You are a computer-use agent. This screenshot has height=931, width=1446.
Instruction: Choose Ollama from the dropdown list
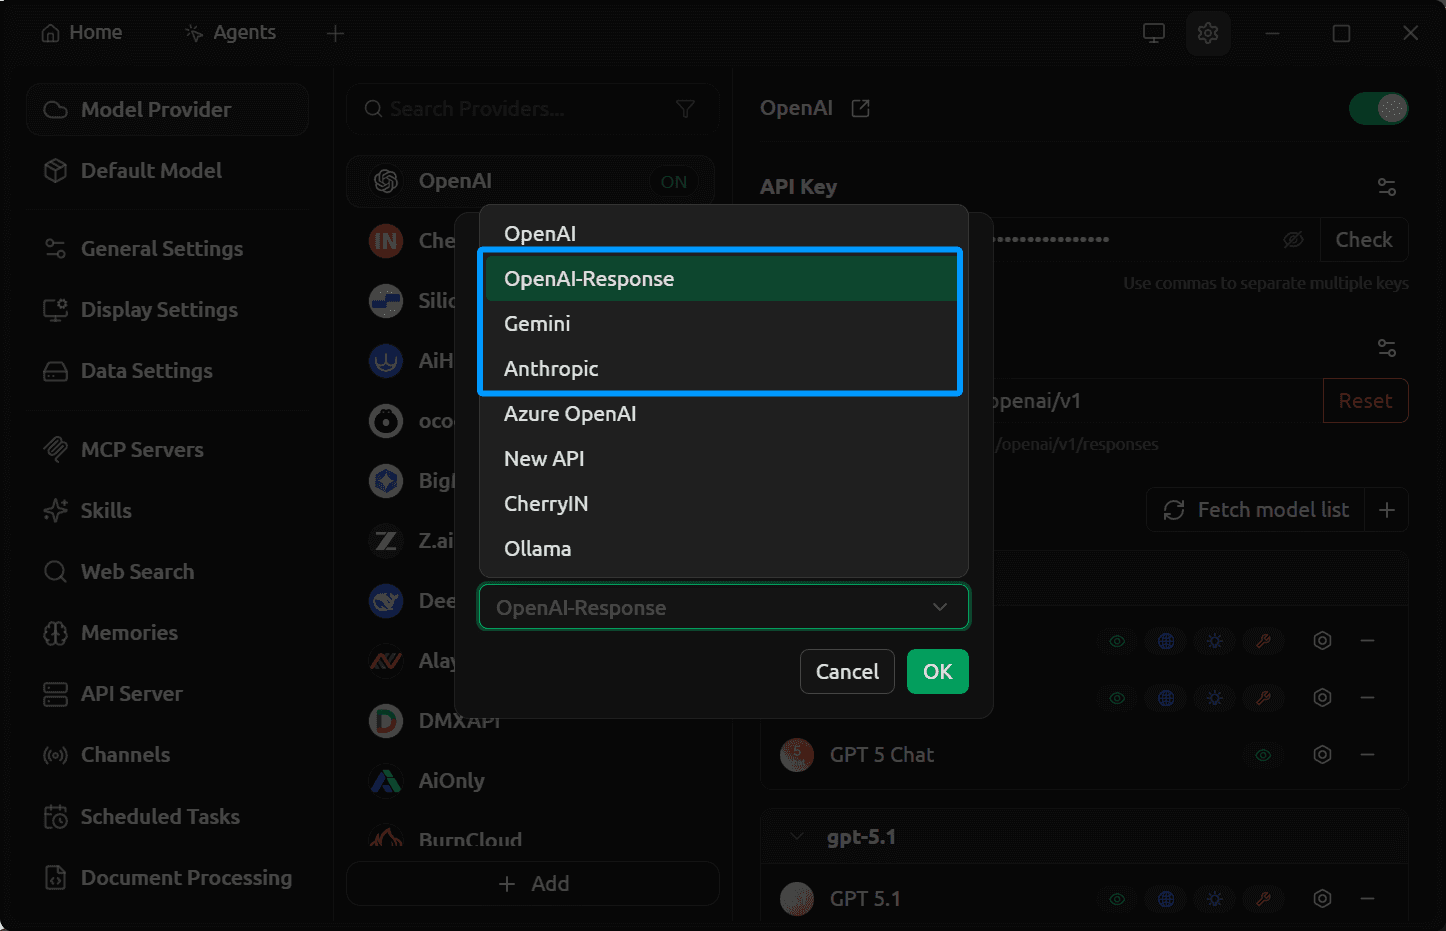724,549
